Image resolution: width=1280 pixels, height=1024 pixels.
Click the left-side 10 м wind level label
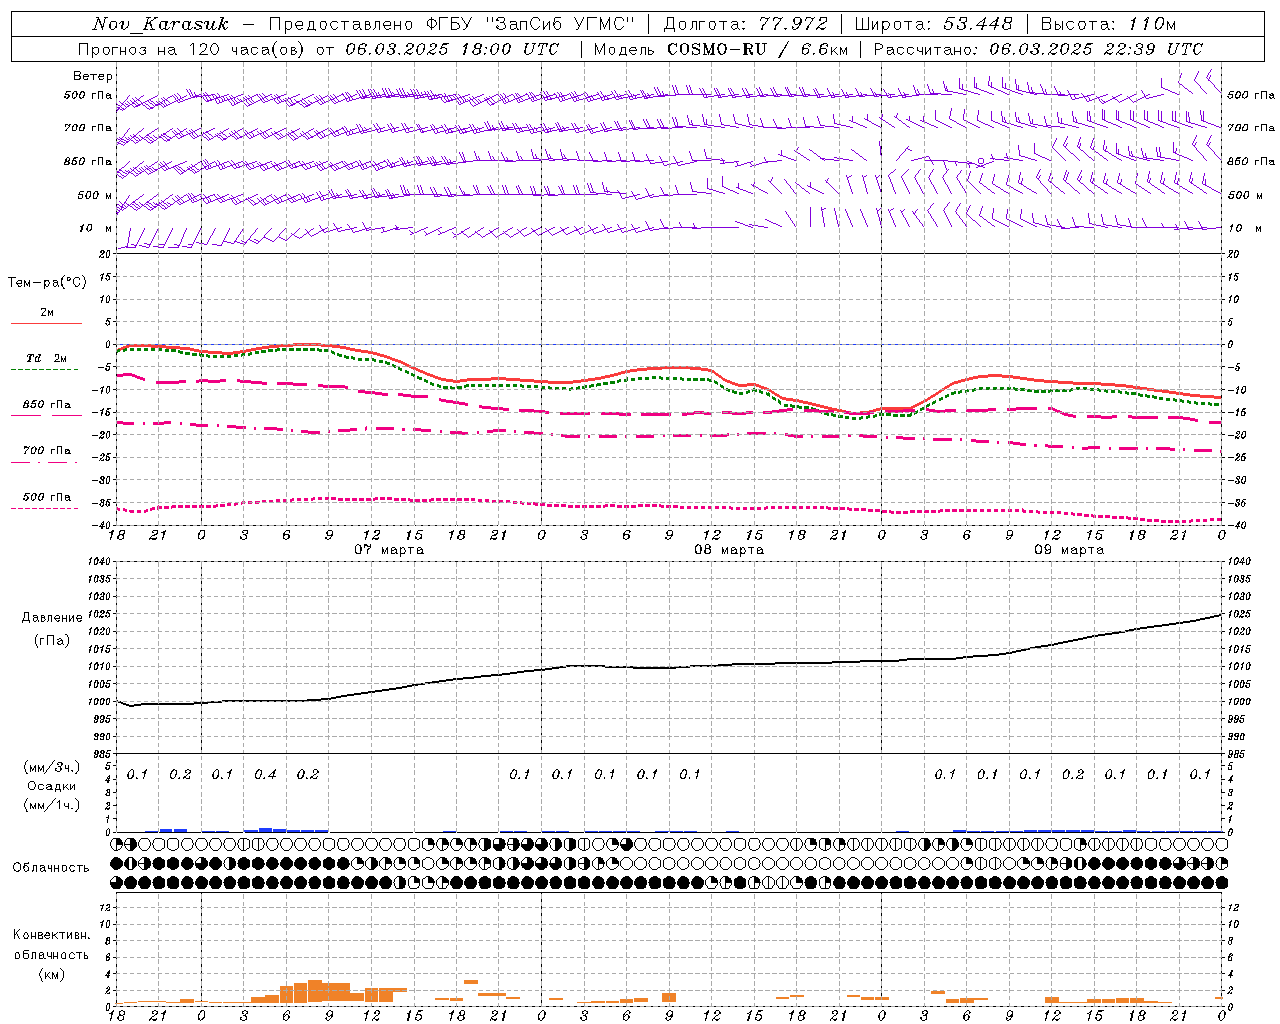pos(96,228)
